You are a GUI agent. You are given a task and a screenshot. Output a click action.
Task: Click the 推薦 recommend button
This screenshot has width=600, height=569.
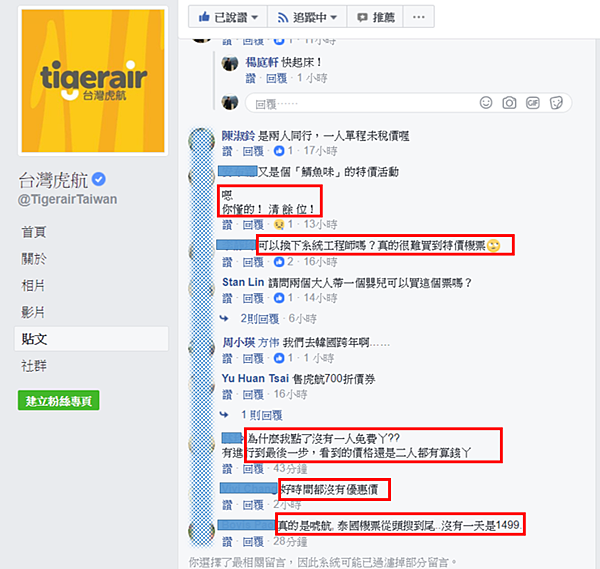[375, 17]
